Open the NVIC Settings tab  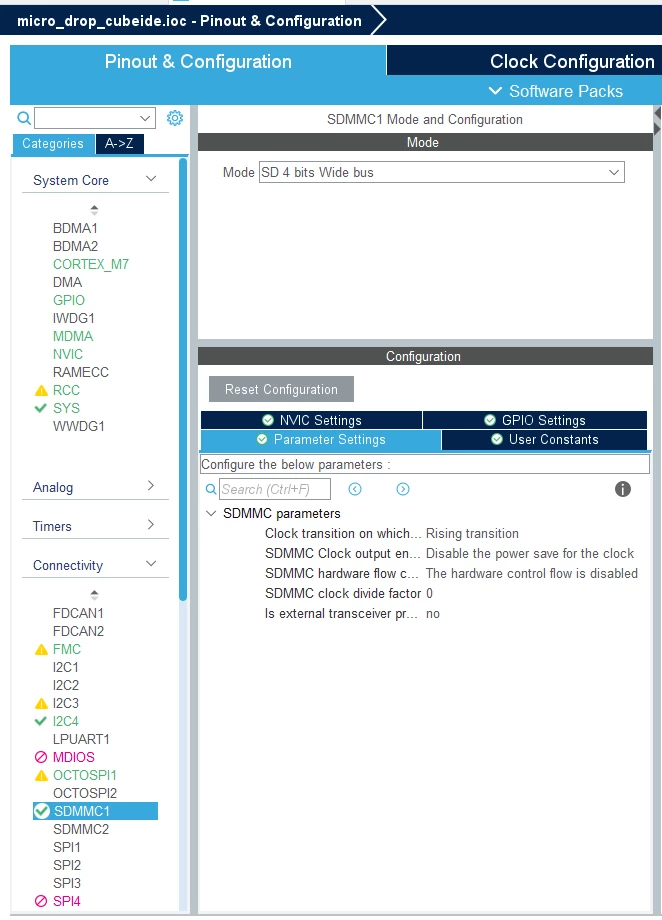tap(312, 420)
